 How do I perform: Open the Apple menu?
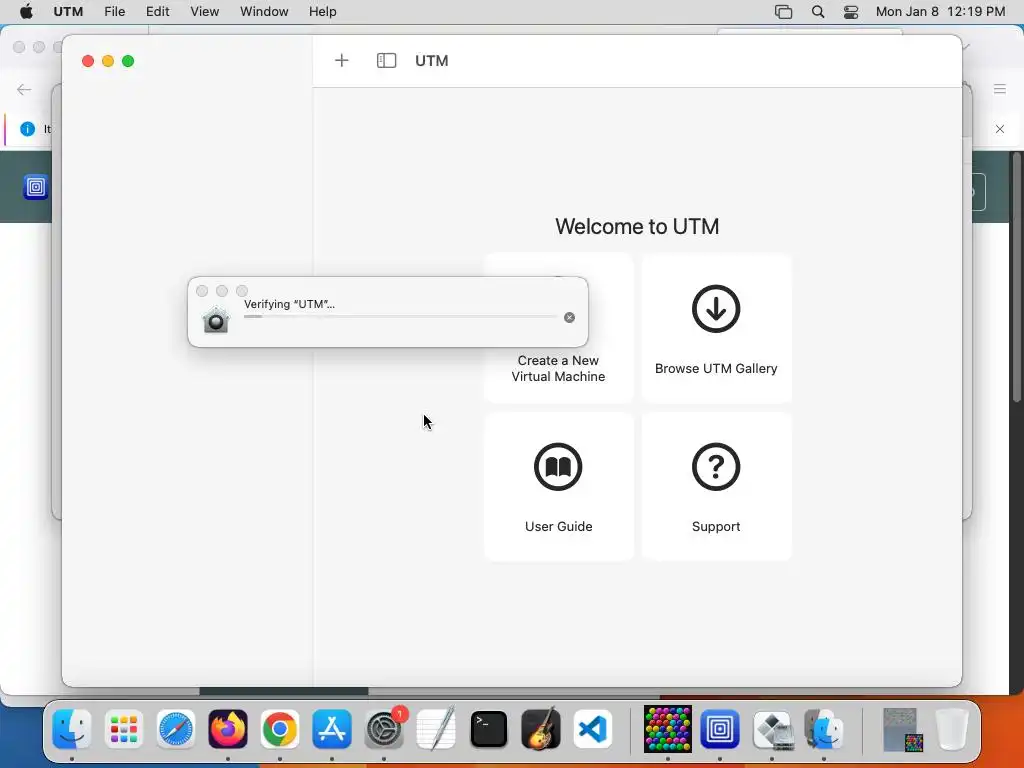pyautogui.click(x=26, y=12)
